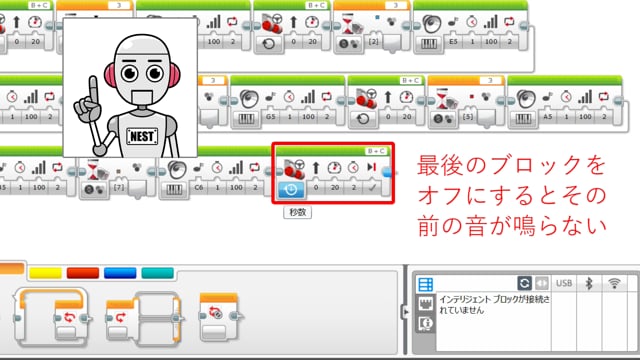
Task: Edit the G5 note field
Action: (x=271, y=117)
